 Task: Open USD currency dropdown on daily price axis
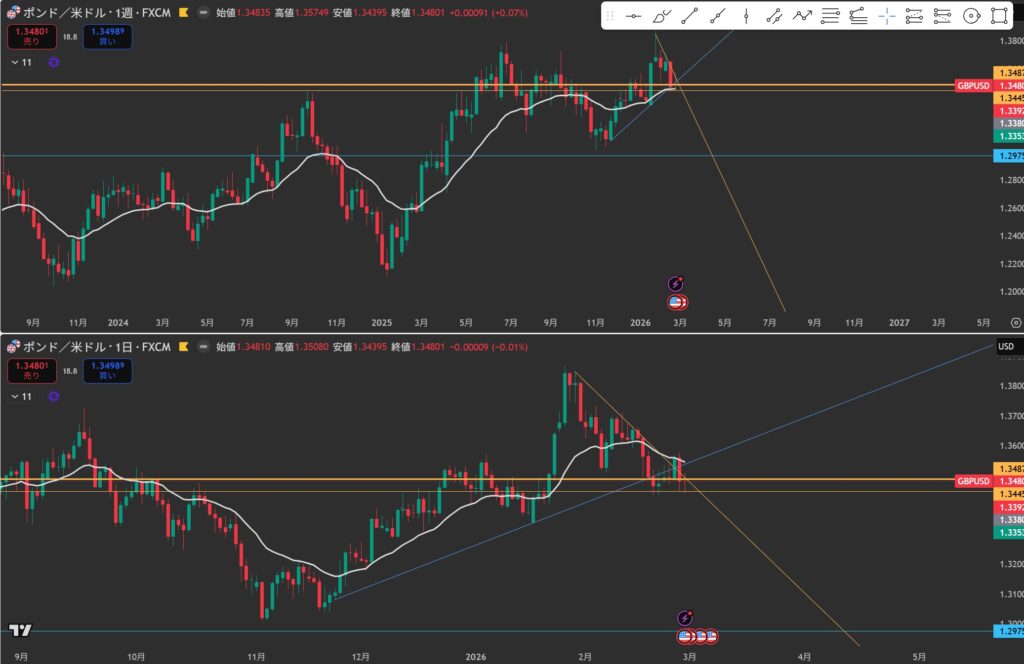[x=1005, y=346]
